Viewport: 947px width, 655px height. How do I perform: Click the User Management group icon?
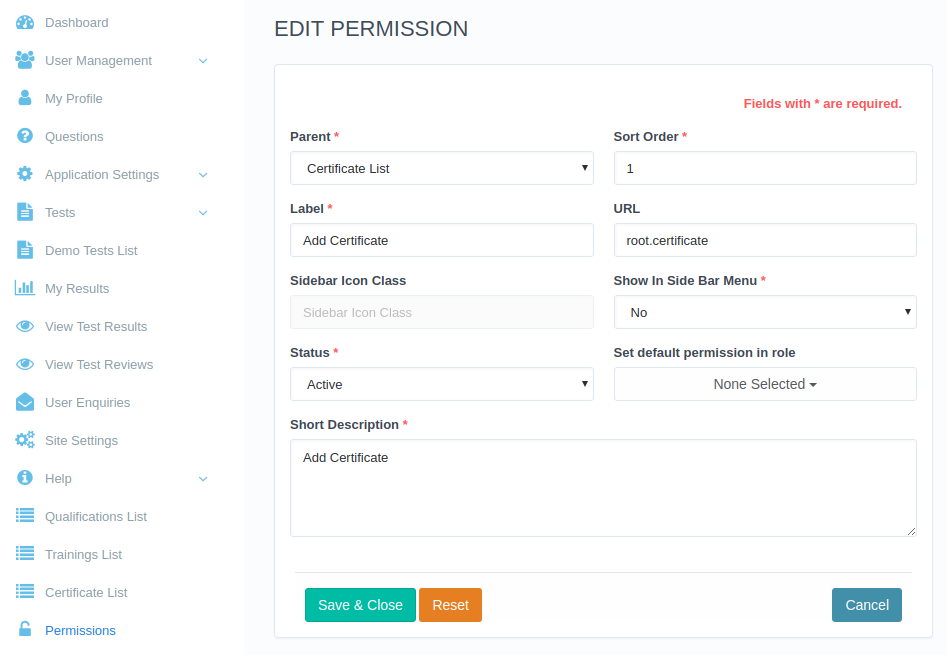[x=25, y=60]
